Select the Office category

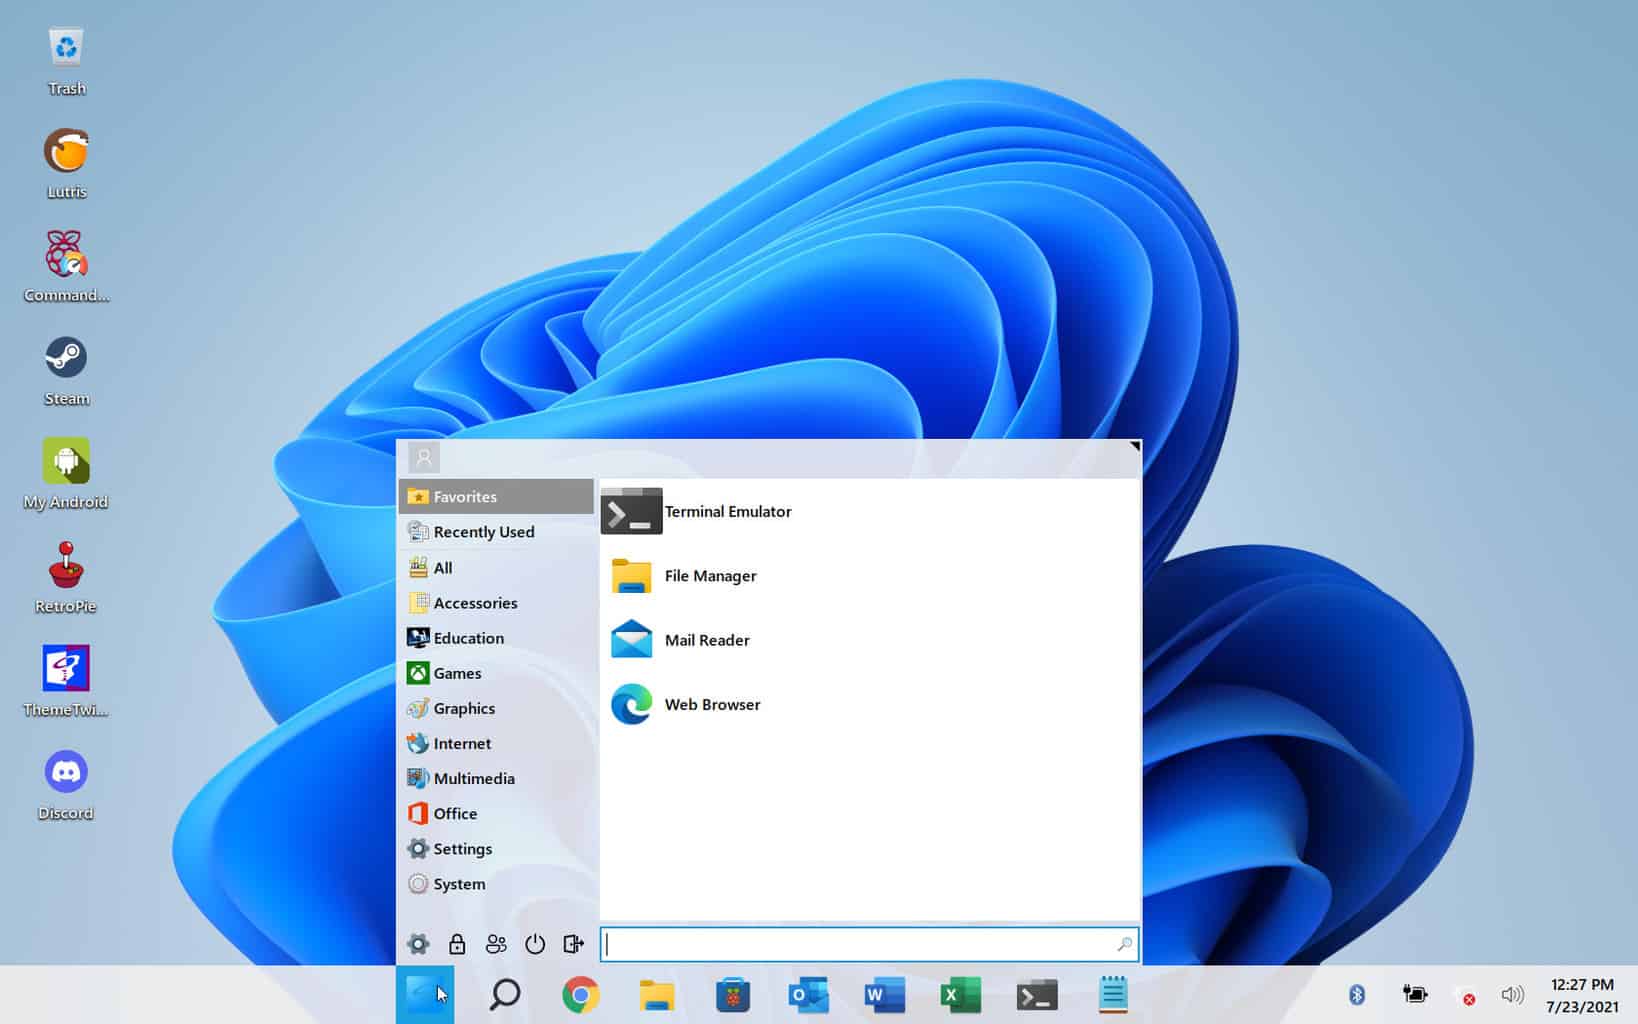(496, 813)
